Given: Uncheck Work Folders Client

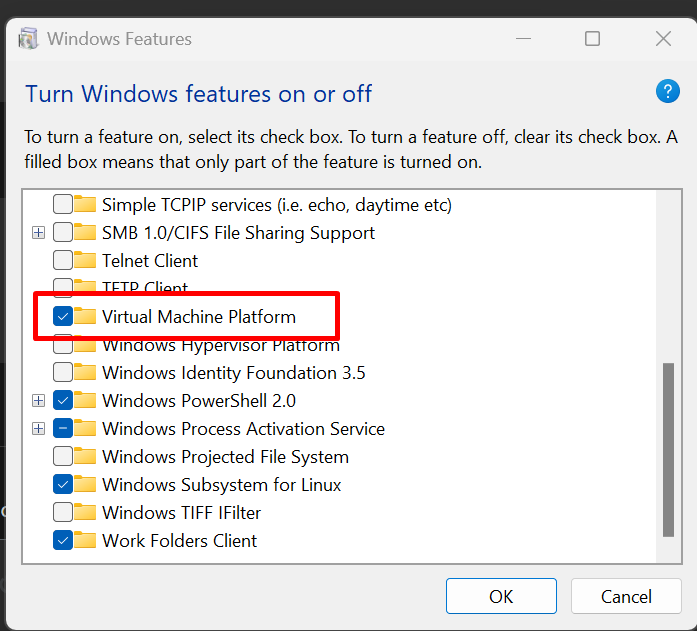Looking at the screenshot, I should [63, 540].
